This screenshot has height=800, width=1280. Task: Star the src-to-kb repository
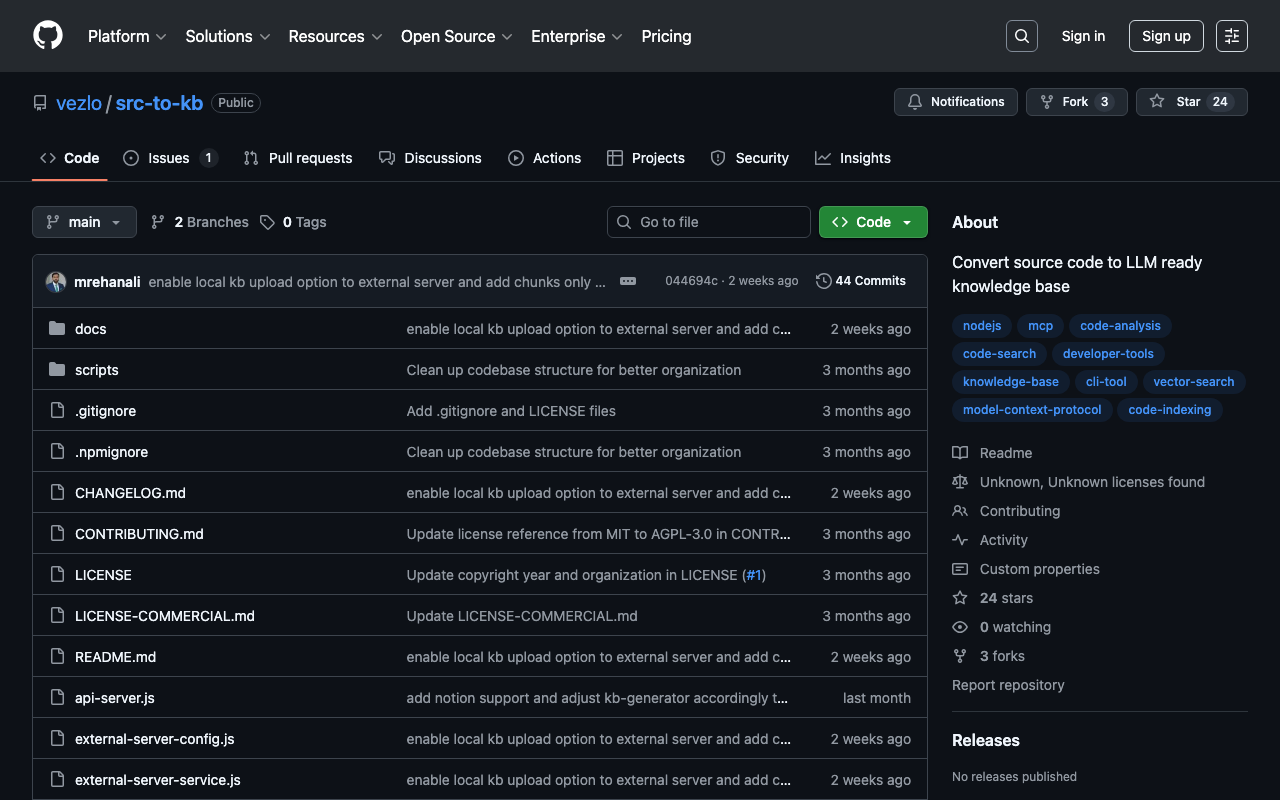[x=1191, y=102]
